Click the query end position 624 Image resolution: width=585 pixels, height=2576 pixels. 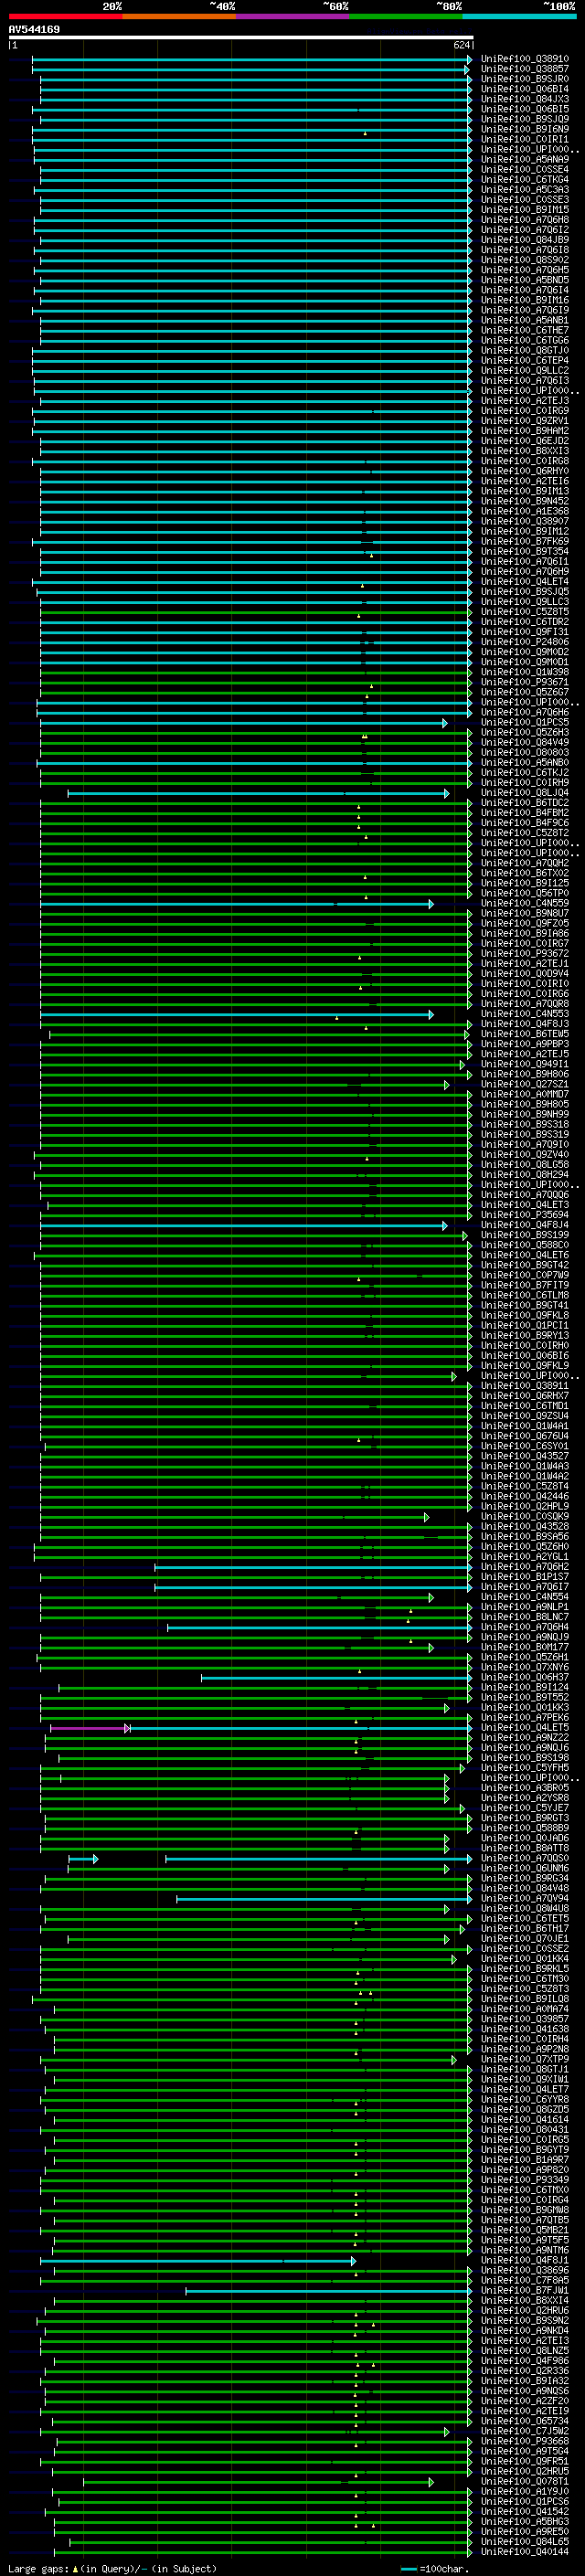(462, 45)
